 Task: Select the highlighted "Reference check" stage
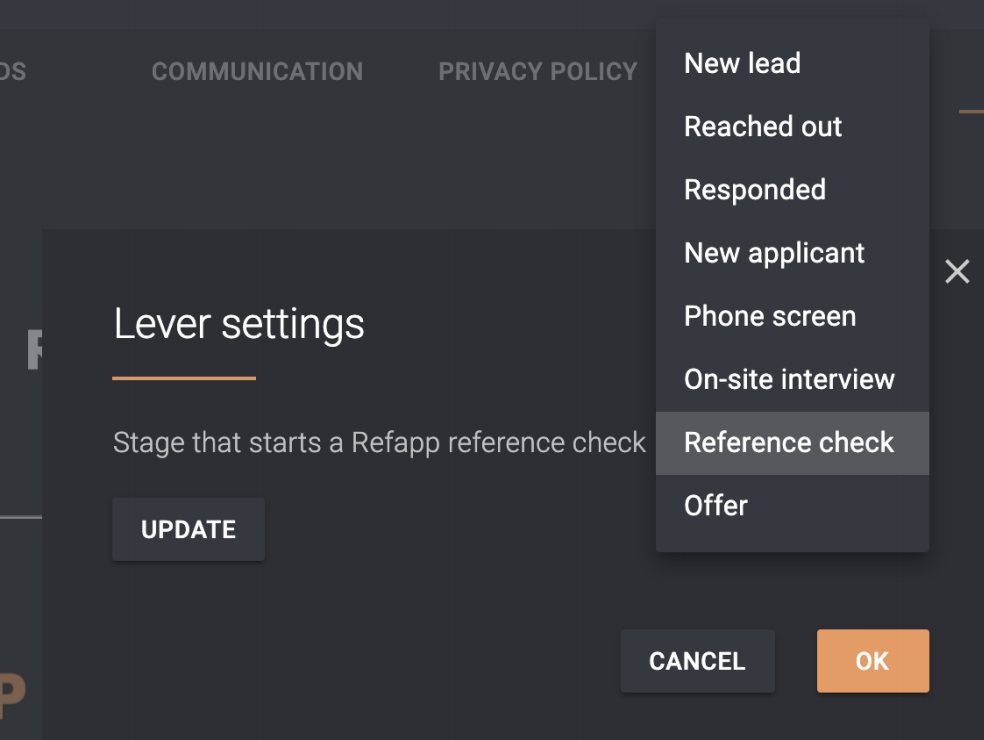(789, 443)
